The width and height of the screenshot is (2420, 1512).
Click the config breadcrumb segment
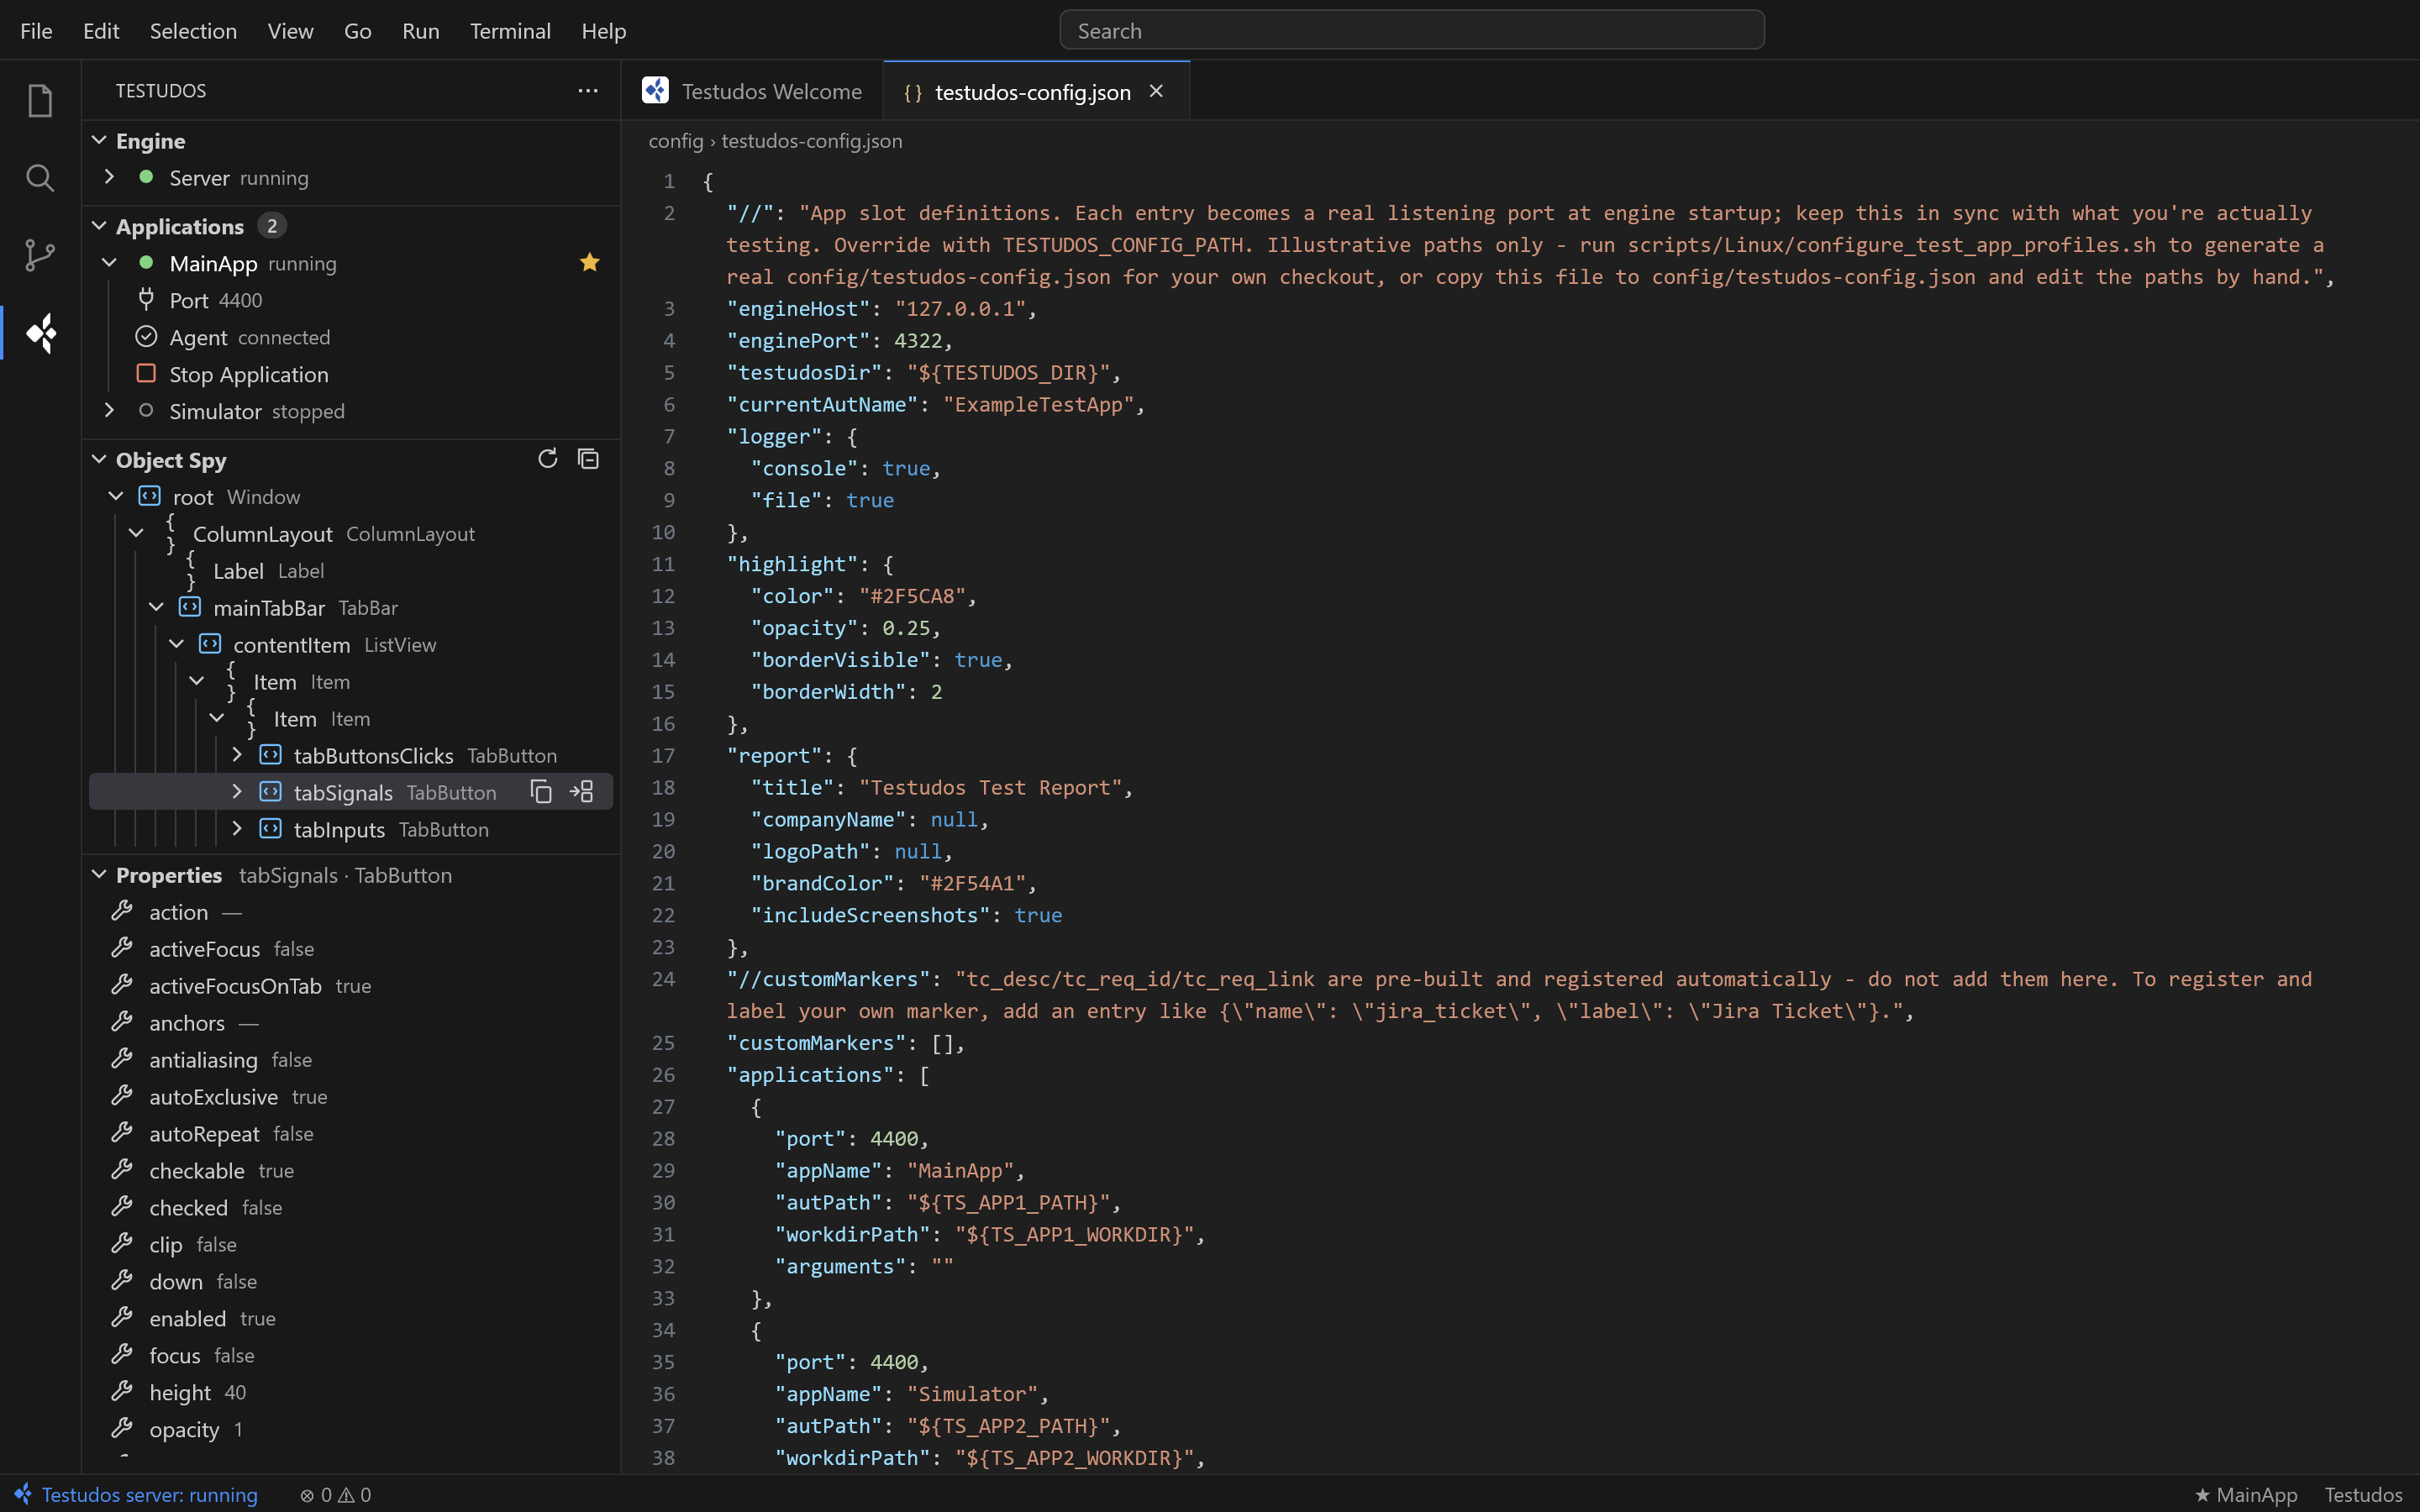676,141
